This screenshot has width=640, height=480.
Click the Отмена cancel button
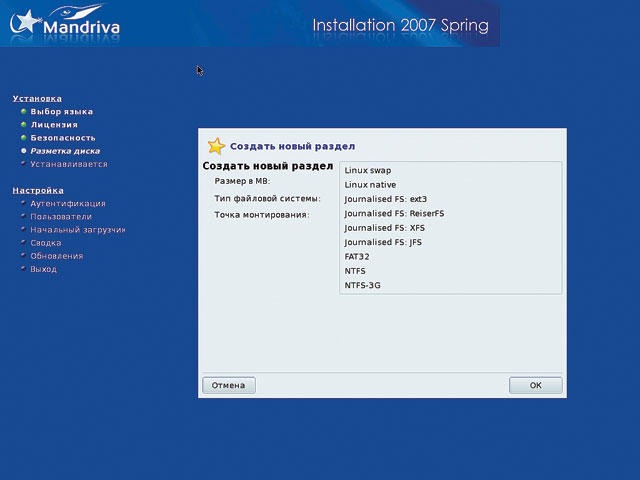[229, 385]
